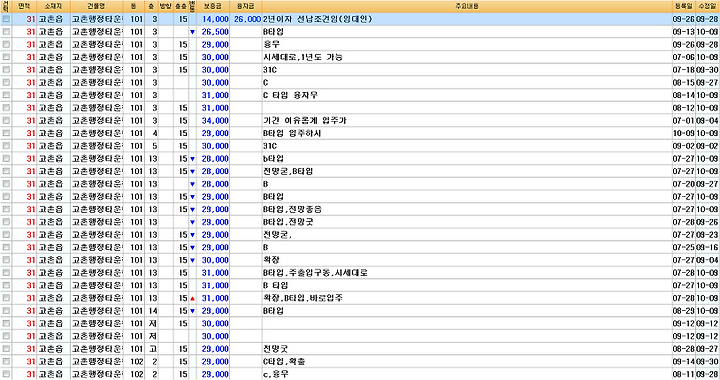720x380 pixels.
Task: Tick the checkbox of the B타입,주출입구동,시세대로 row
Action: click(x=6, y=273)
